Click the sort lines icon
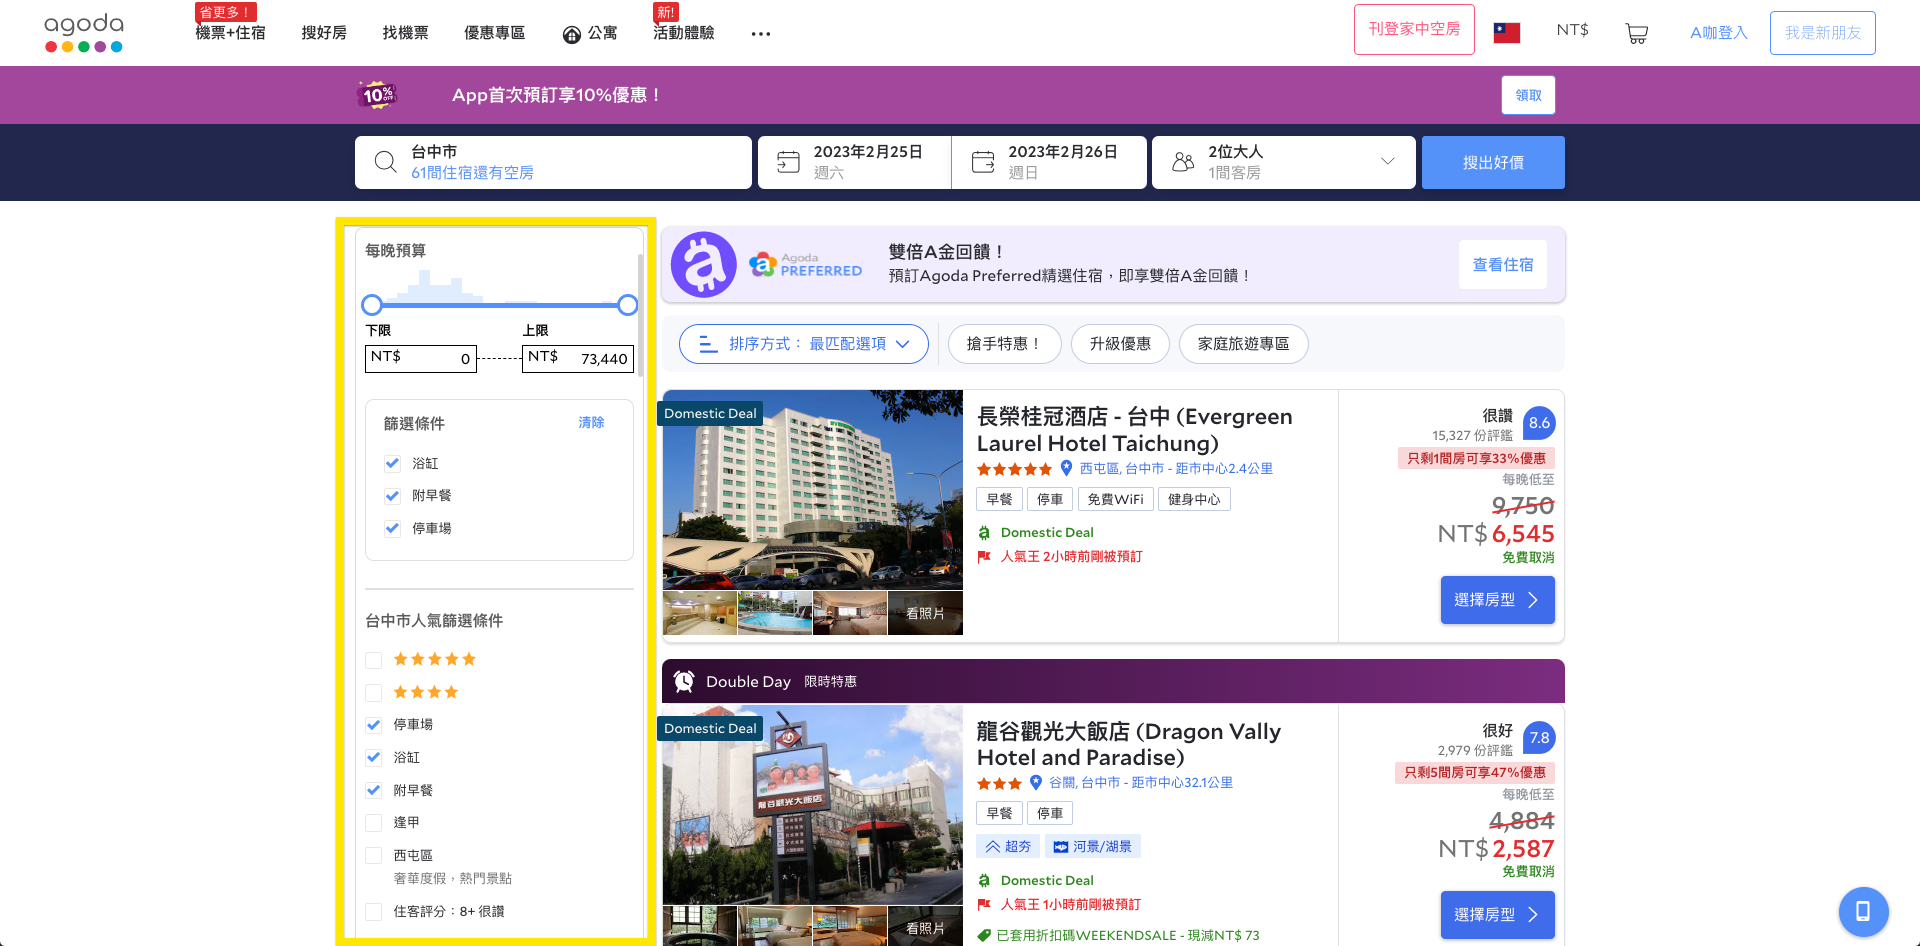The height and width of the screenshot is (946, 1920). point(708,344)
